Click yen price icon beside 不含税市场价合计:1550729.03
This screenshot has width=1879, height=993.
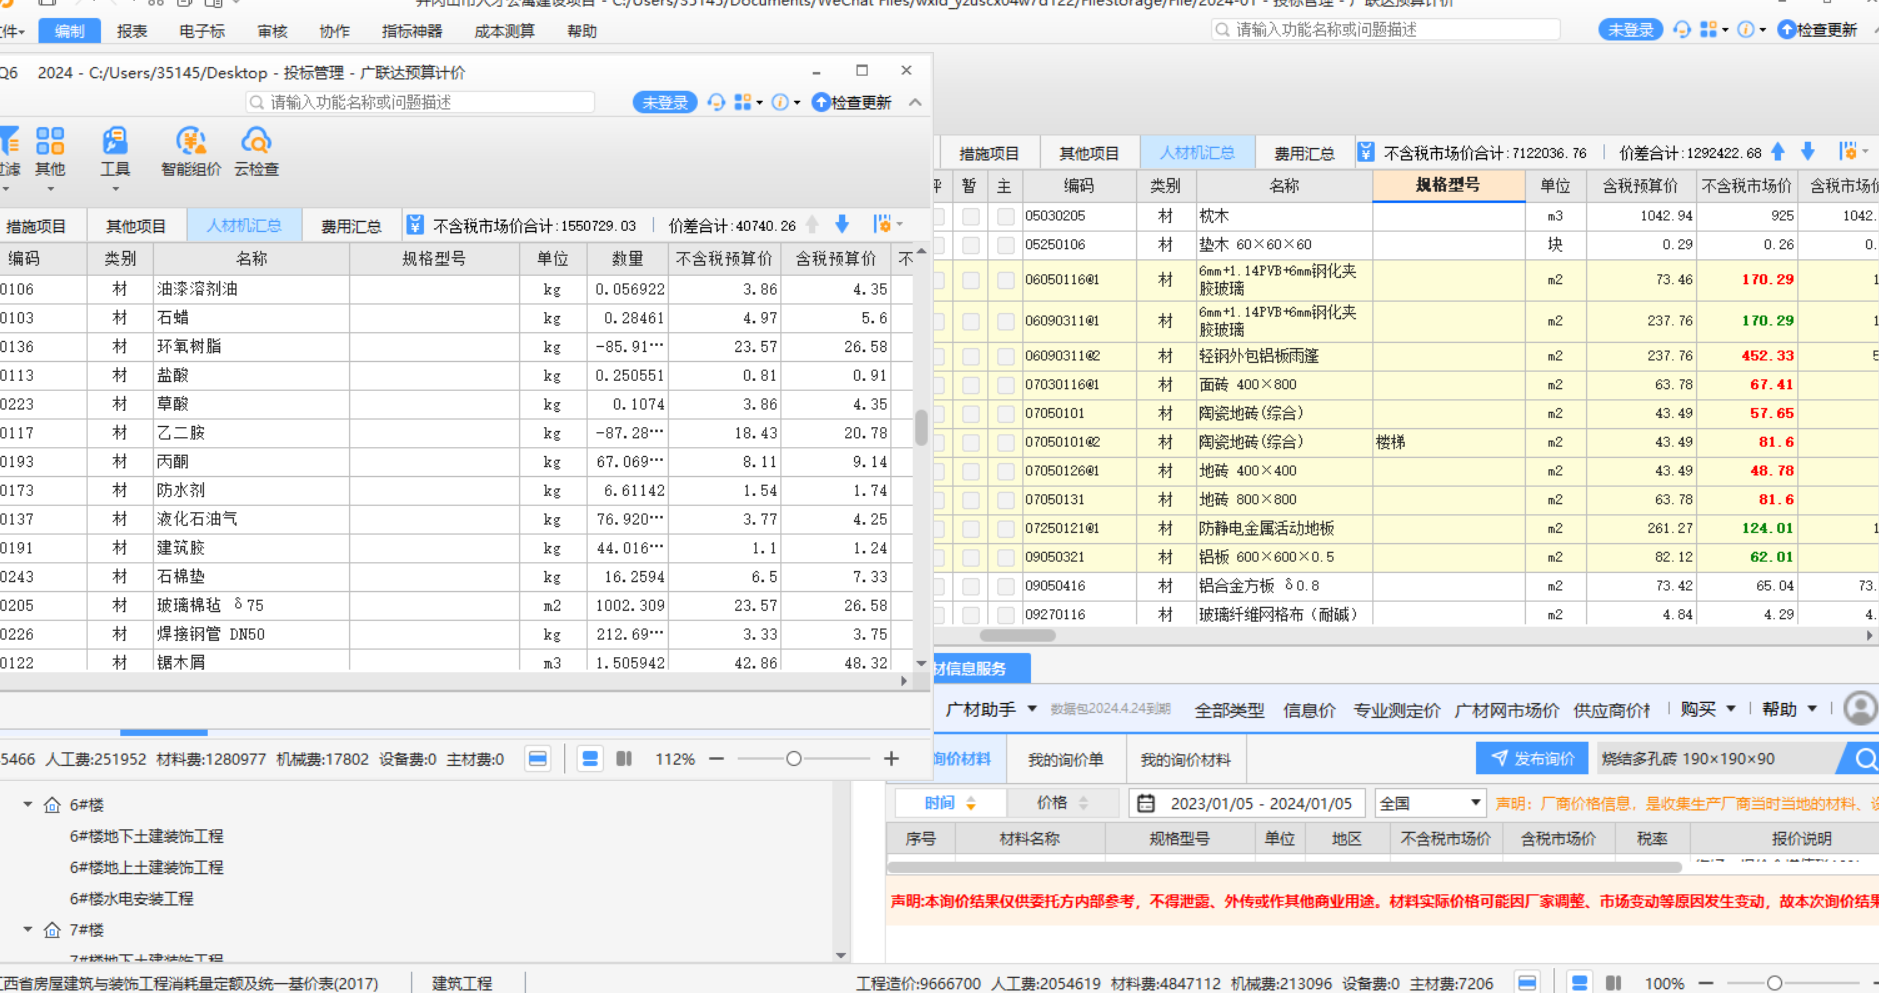pos(416,225)
